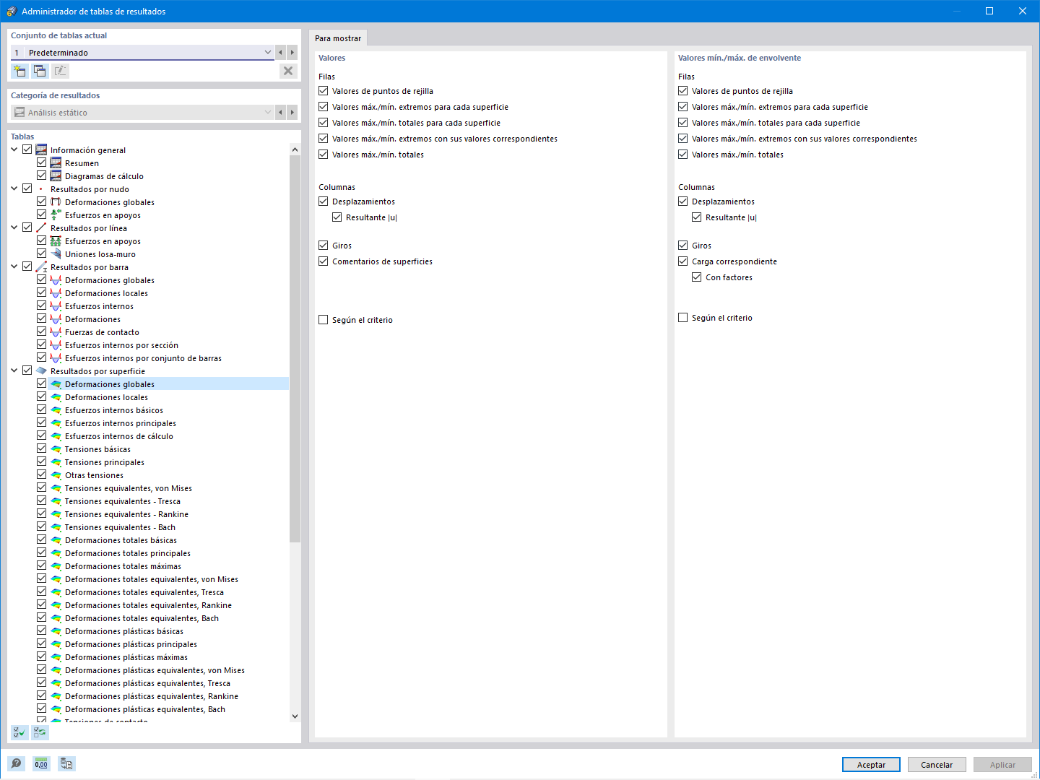Collapse the Resultados por línea node
Viewport: 1040px width, 780px height.
coord(15,228)
